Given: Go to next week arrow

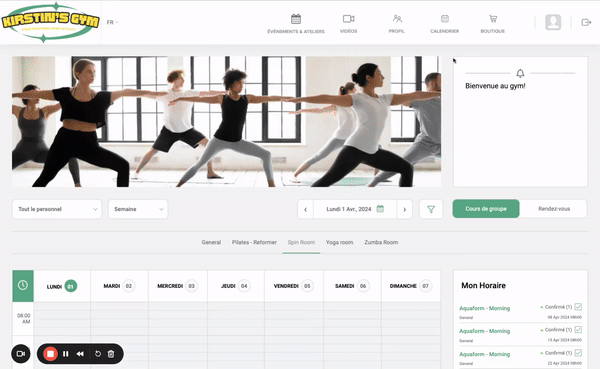Looking at the screenshot, I should point(404,209).
